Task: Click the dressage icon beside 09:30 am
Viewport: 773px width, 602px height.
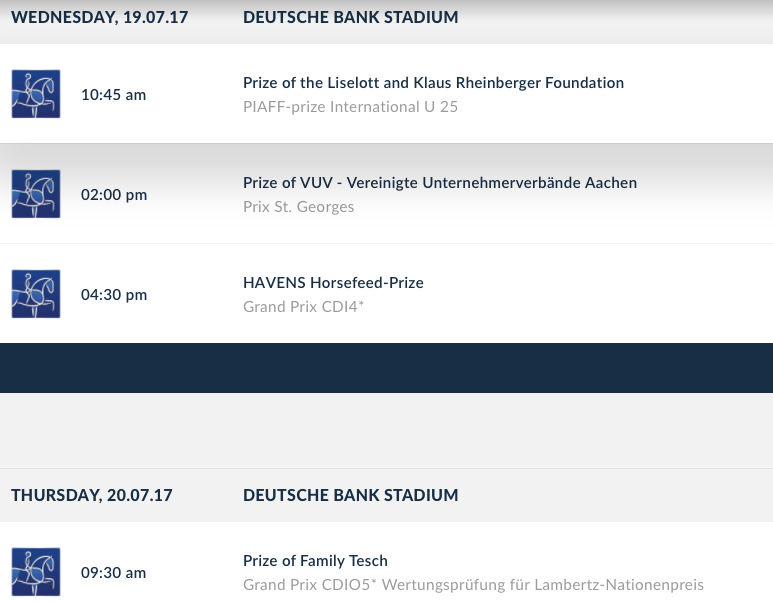Action: point(36,572)
